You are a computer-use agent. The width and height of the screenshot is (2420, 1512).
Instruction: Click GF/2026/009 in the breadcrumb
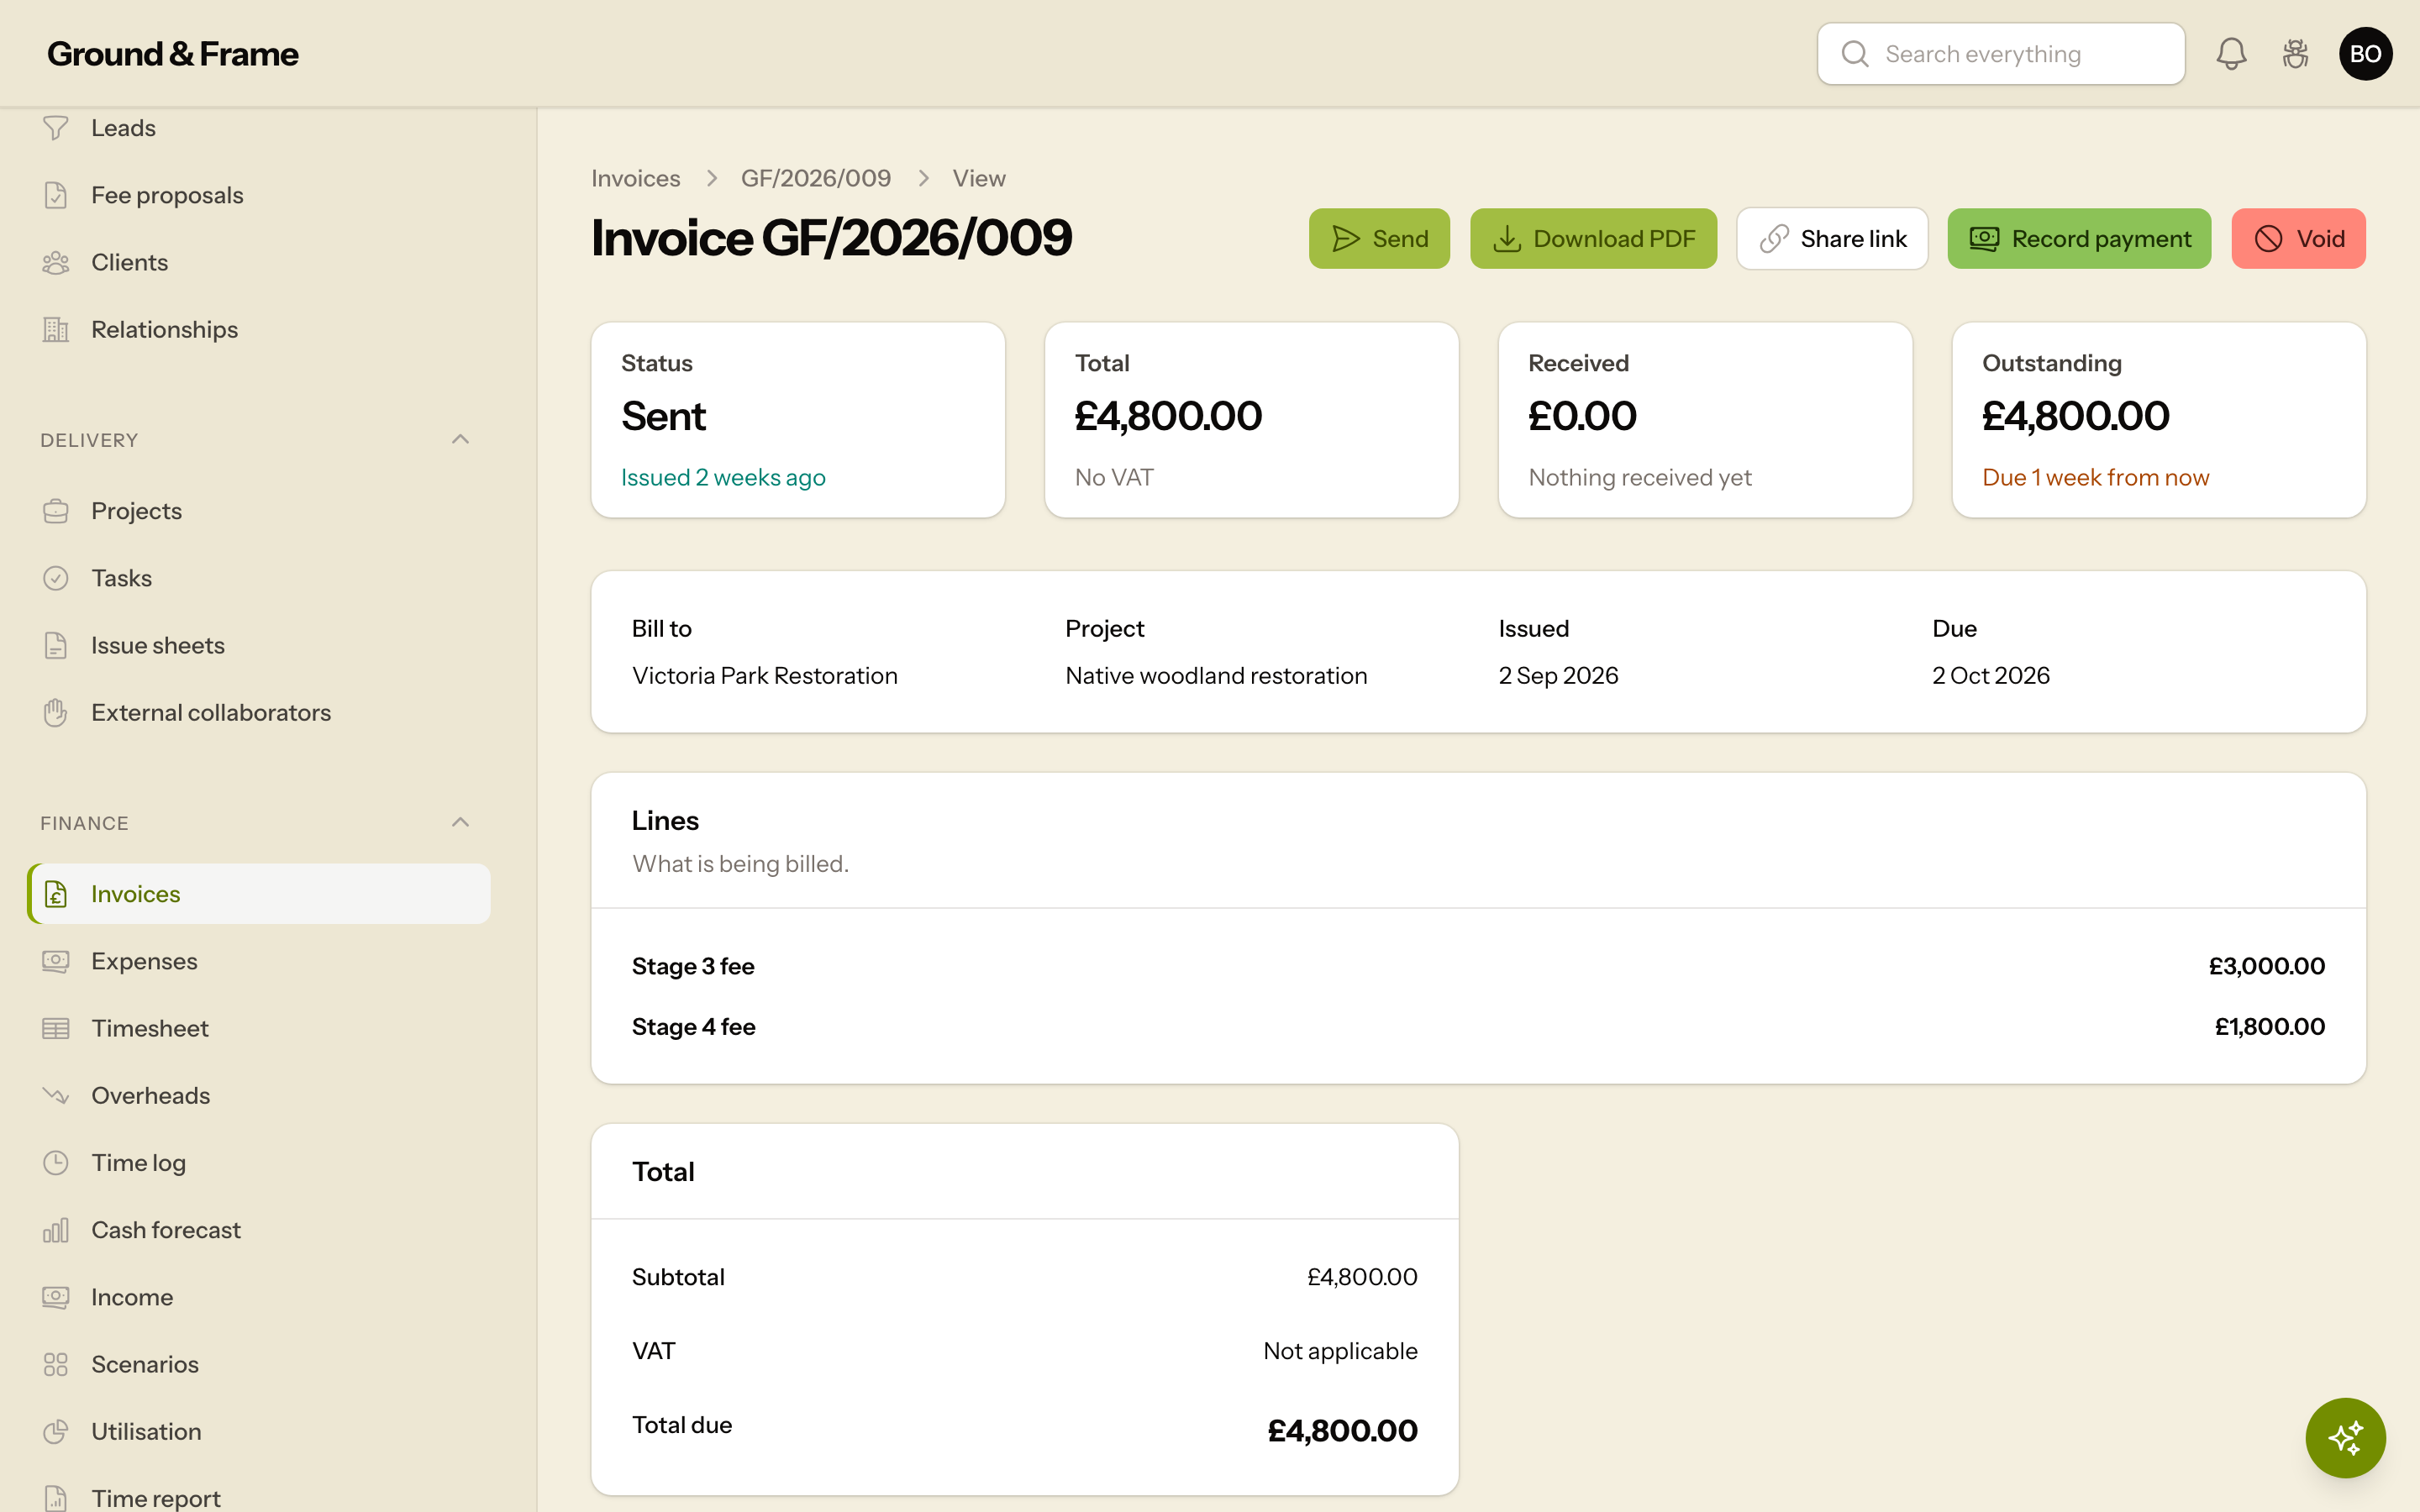(x=815, y=178)
